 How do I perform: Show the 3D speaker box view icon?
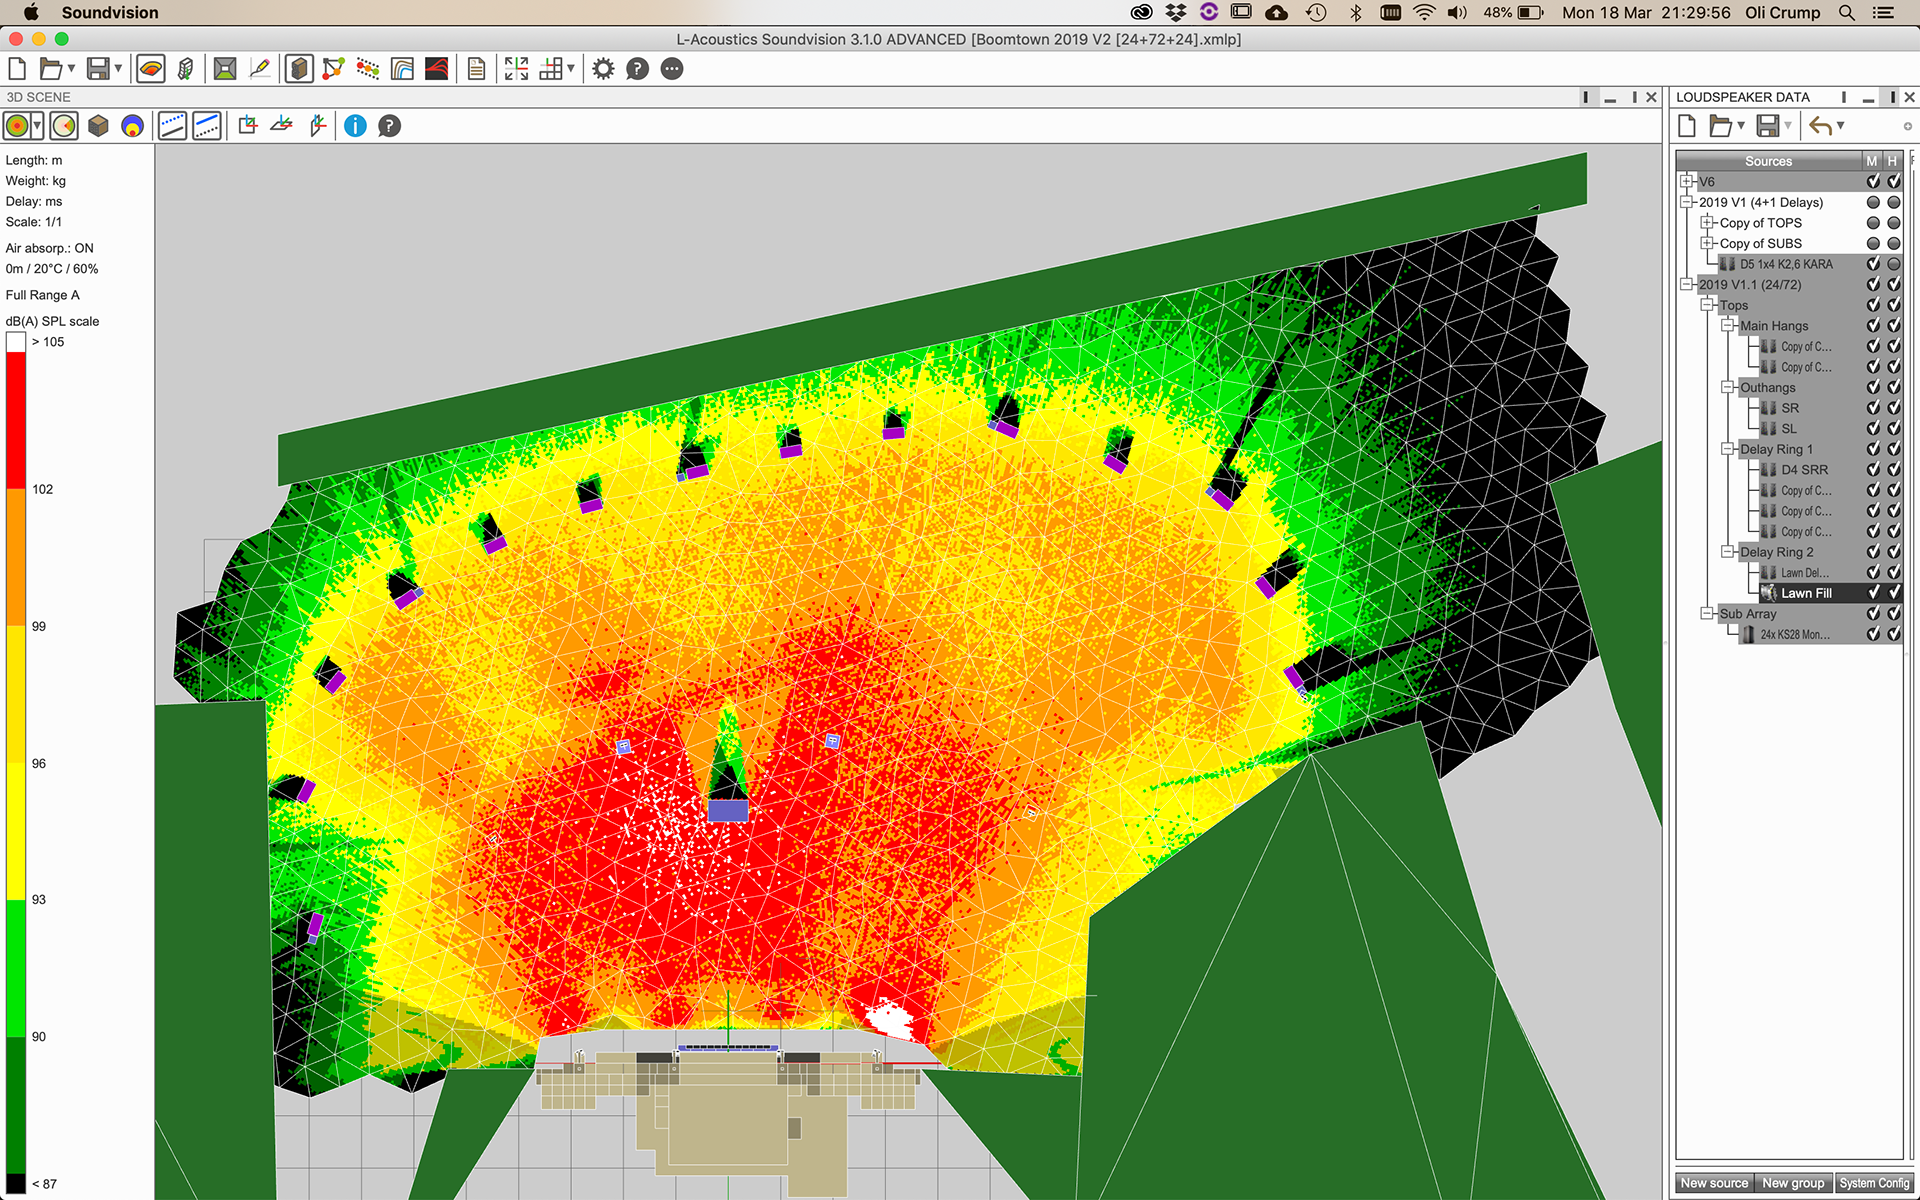pyautogui.click(x=98, y=126)
